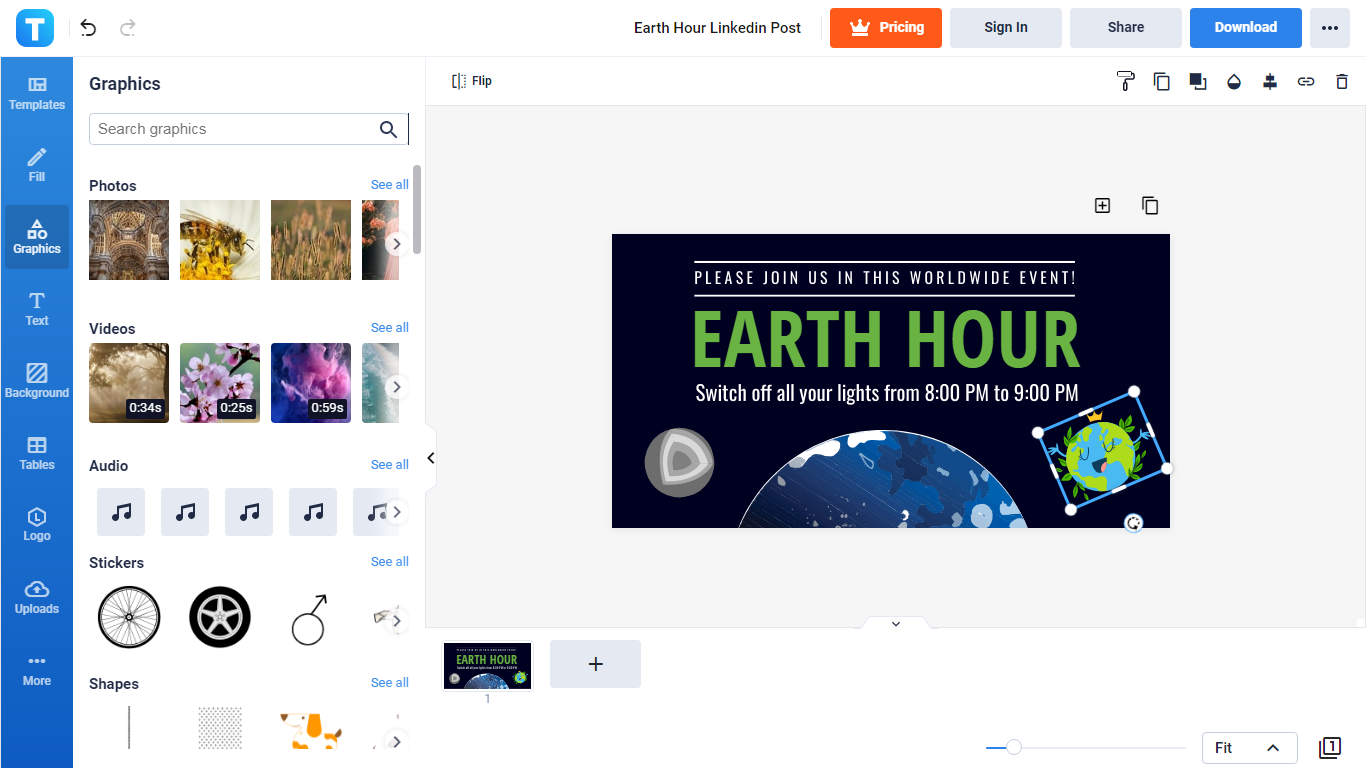Click the link icon in toolbar
1366x768 pixels.
[x=1305, y=82]
